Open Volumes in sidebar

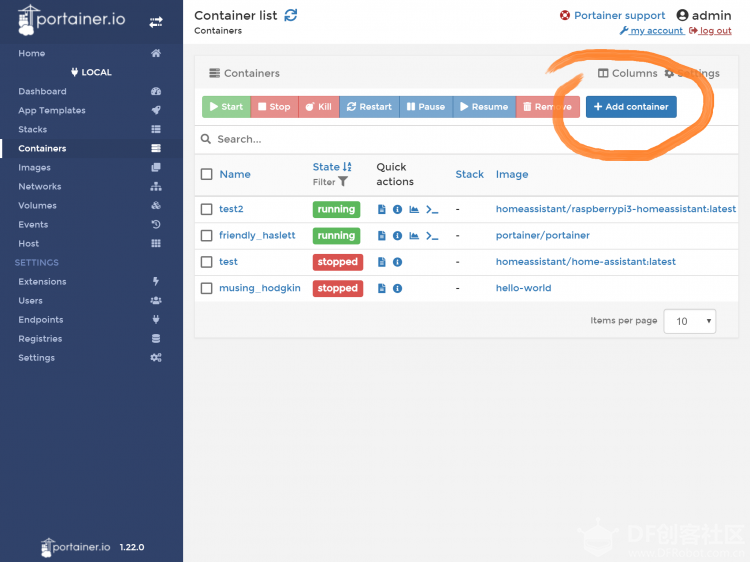(x=91, y=206)
